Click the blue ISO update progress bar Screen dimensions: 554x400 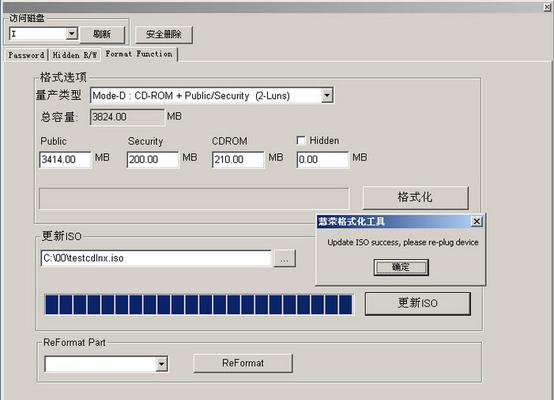(x=199, y=305)
